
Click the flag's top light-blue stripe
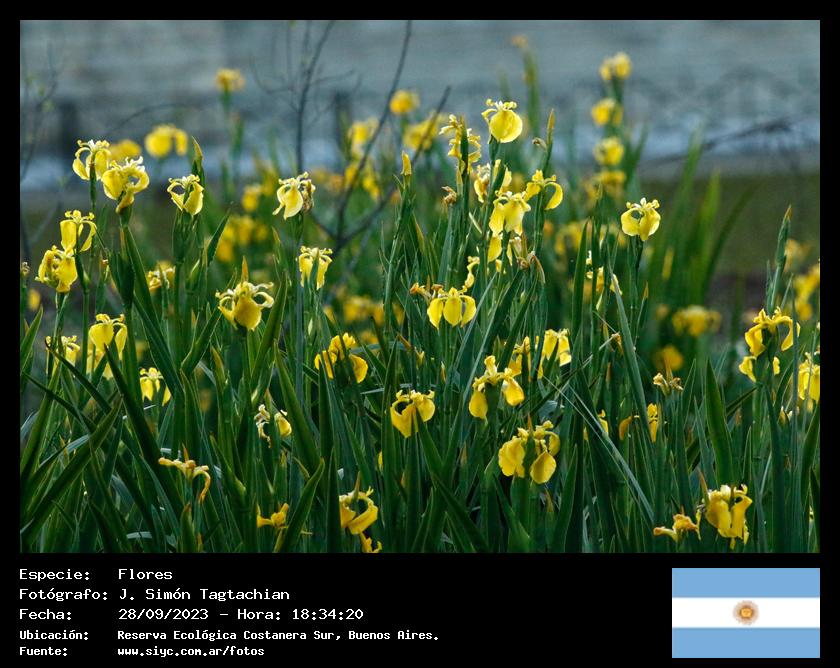[x=745, y=582]
